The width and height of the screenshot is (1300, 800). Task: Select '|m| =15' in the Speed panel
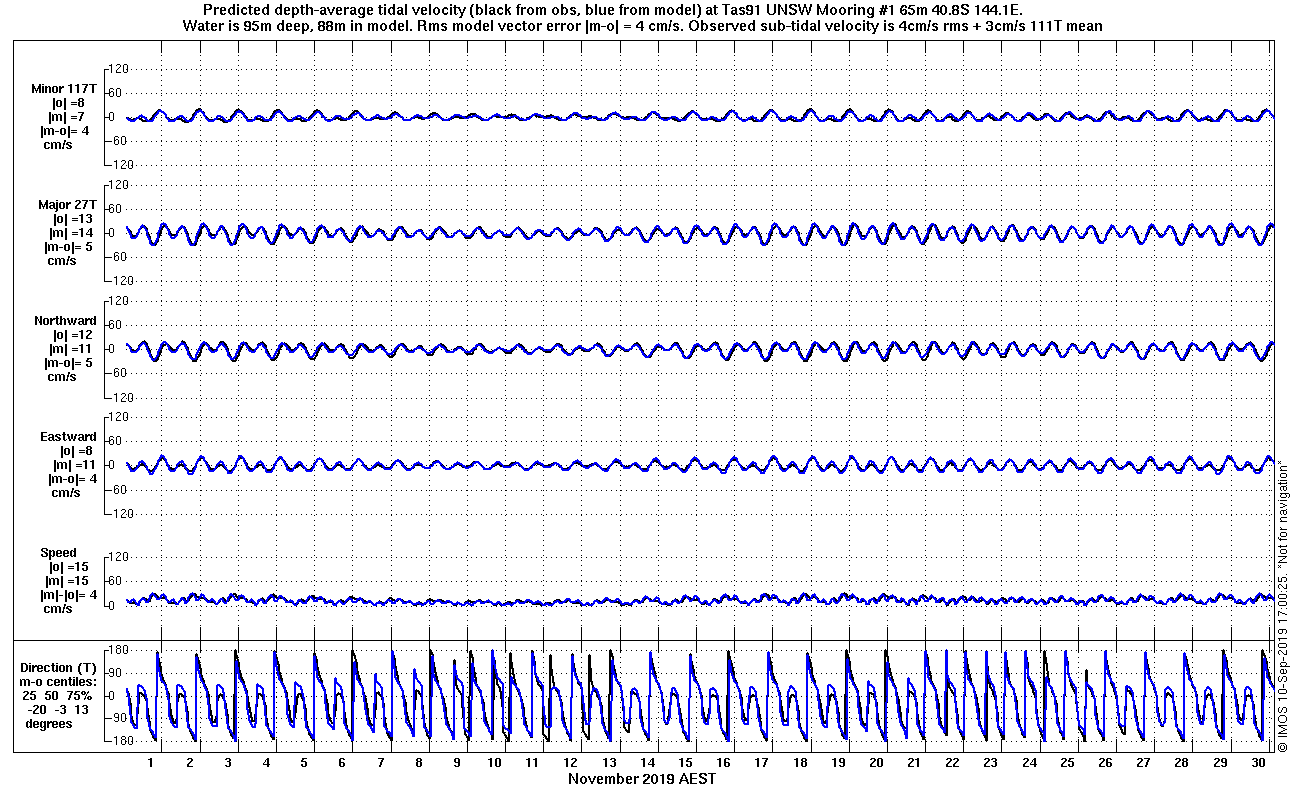click(x=70, y=581)
